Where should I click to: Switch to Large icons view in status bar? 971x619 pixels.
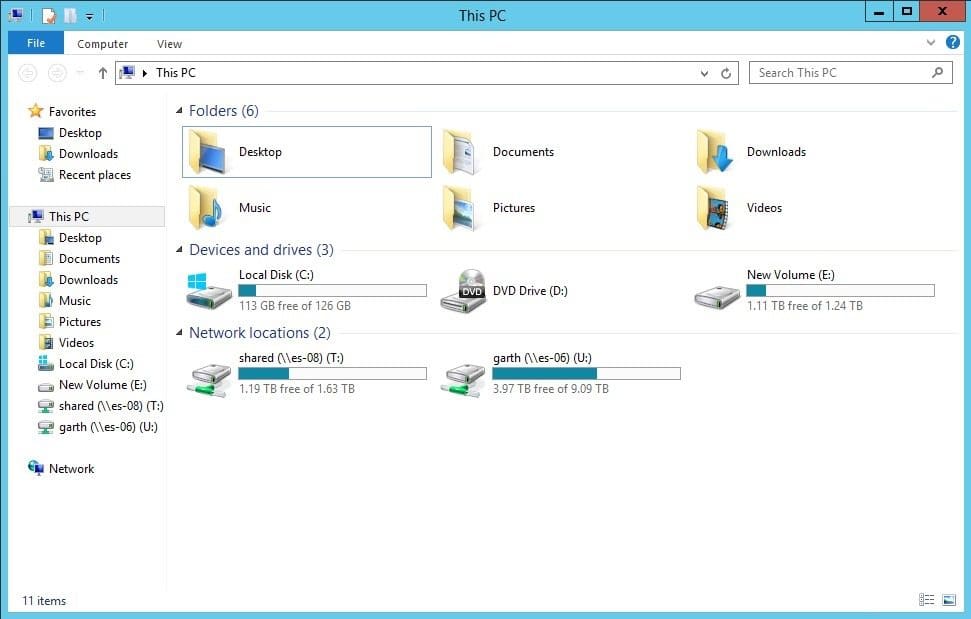(x=949, y=599)
